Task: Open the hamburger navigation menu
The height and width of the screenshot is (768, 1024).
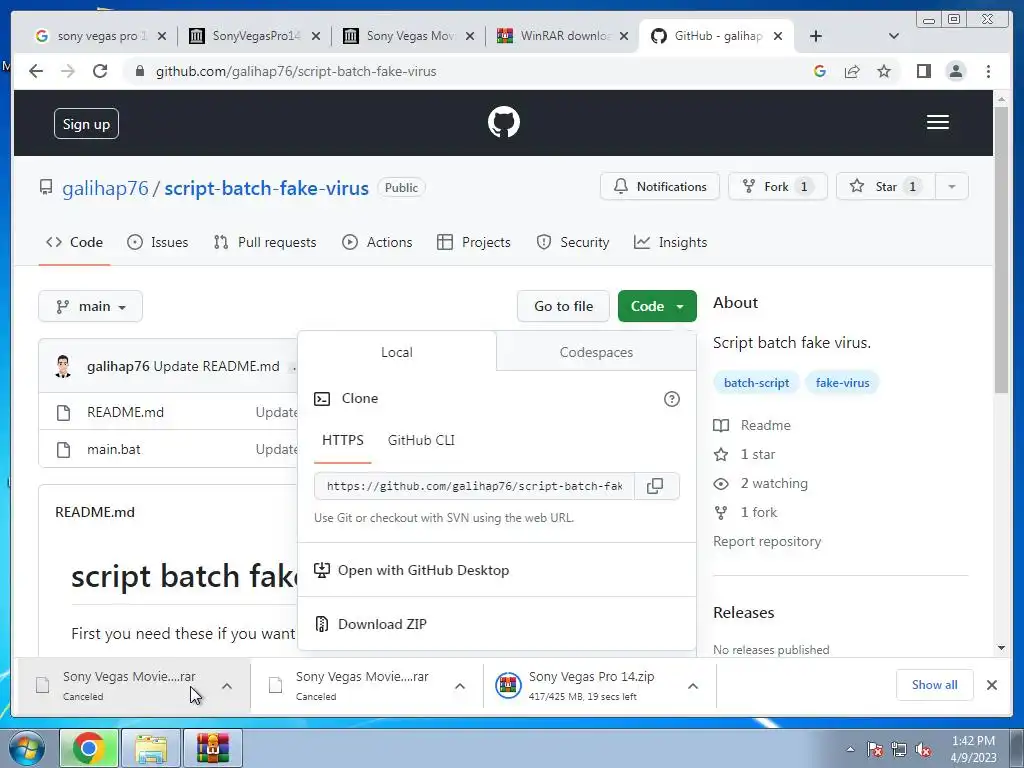Action: coord(937,122)
